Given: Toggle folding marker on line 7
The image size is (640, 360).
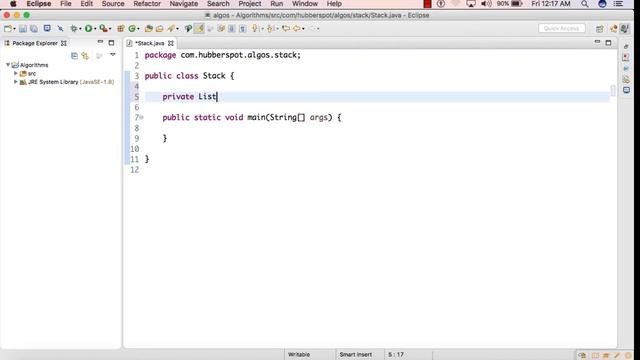Looking at the screenshot, I should tap(142, 118).
